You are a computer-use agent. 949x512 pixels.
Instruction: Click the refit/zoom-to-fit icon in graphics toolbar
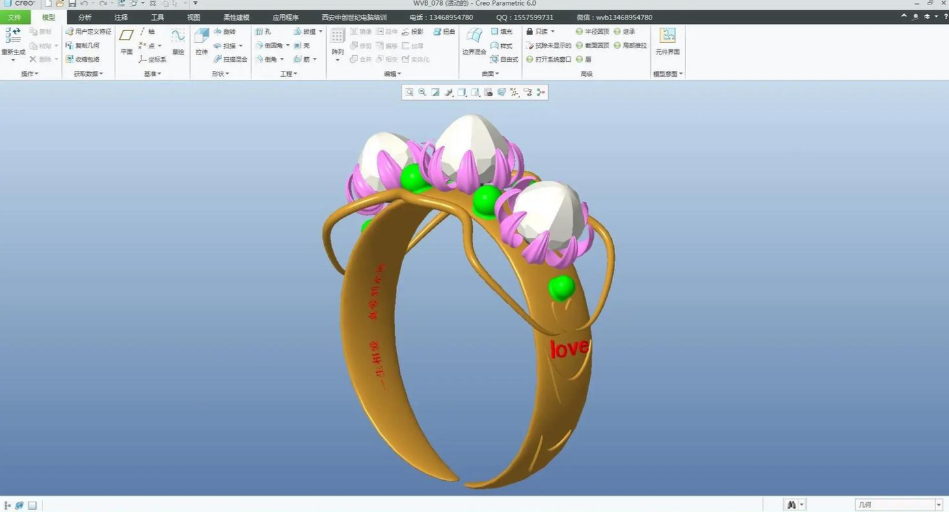tap(409, 92)
